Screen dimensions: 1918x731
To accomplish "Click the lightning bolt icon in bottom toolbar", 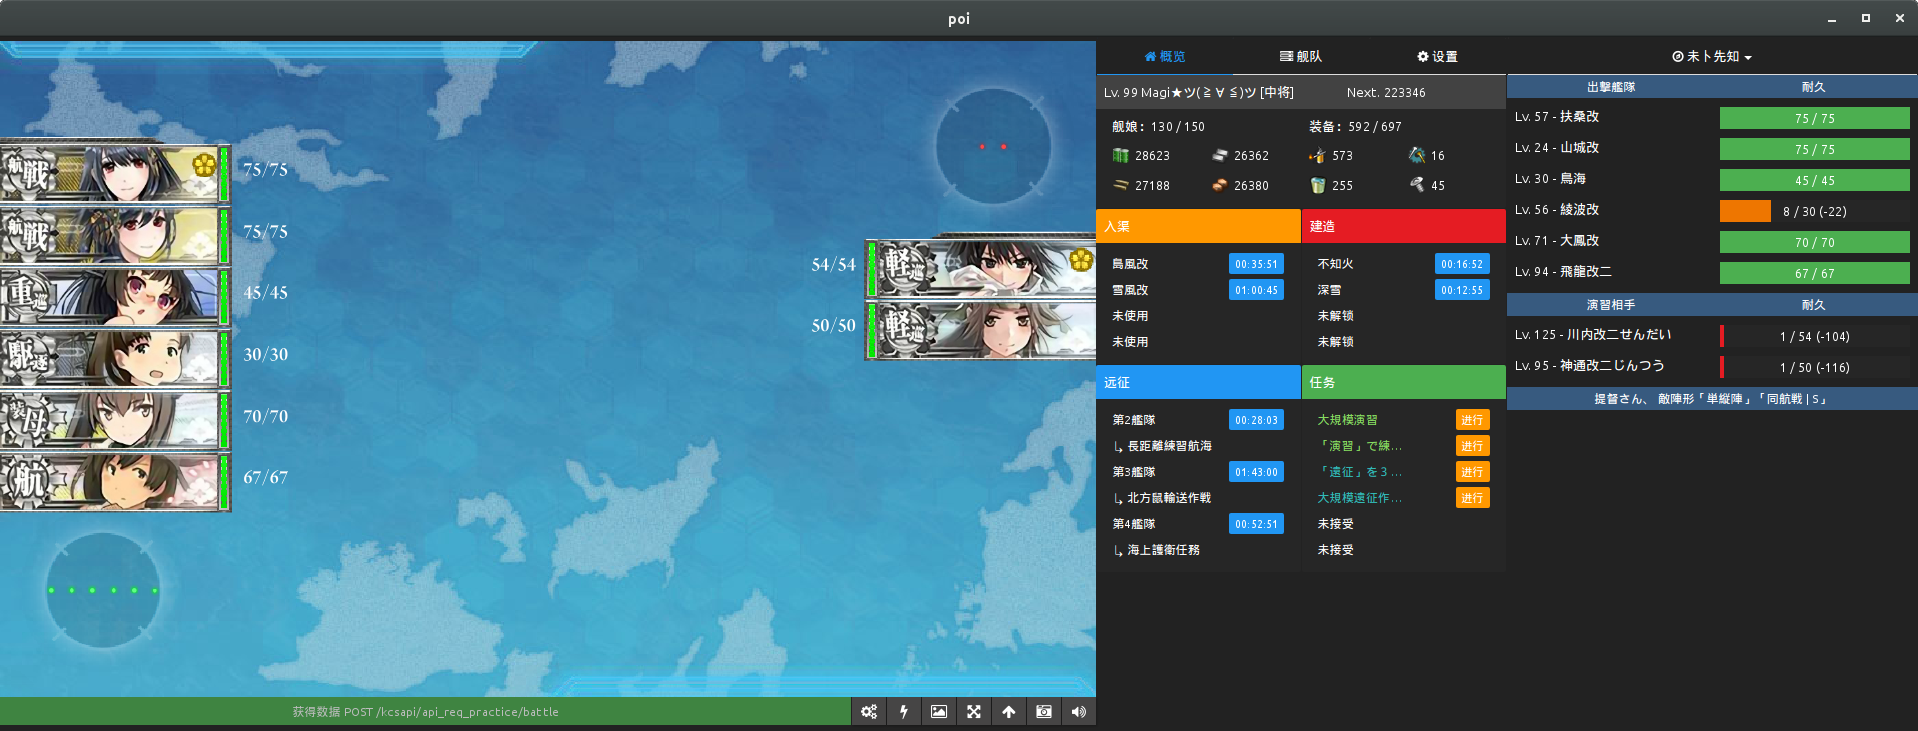I will (904, 711).
